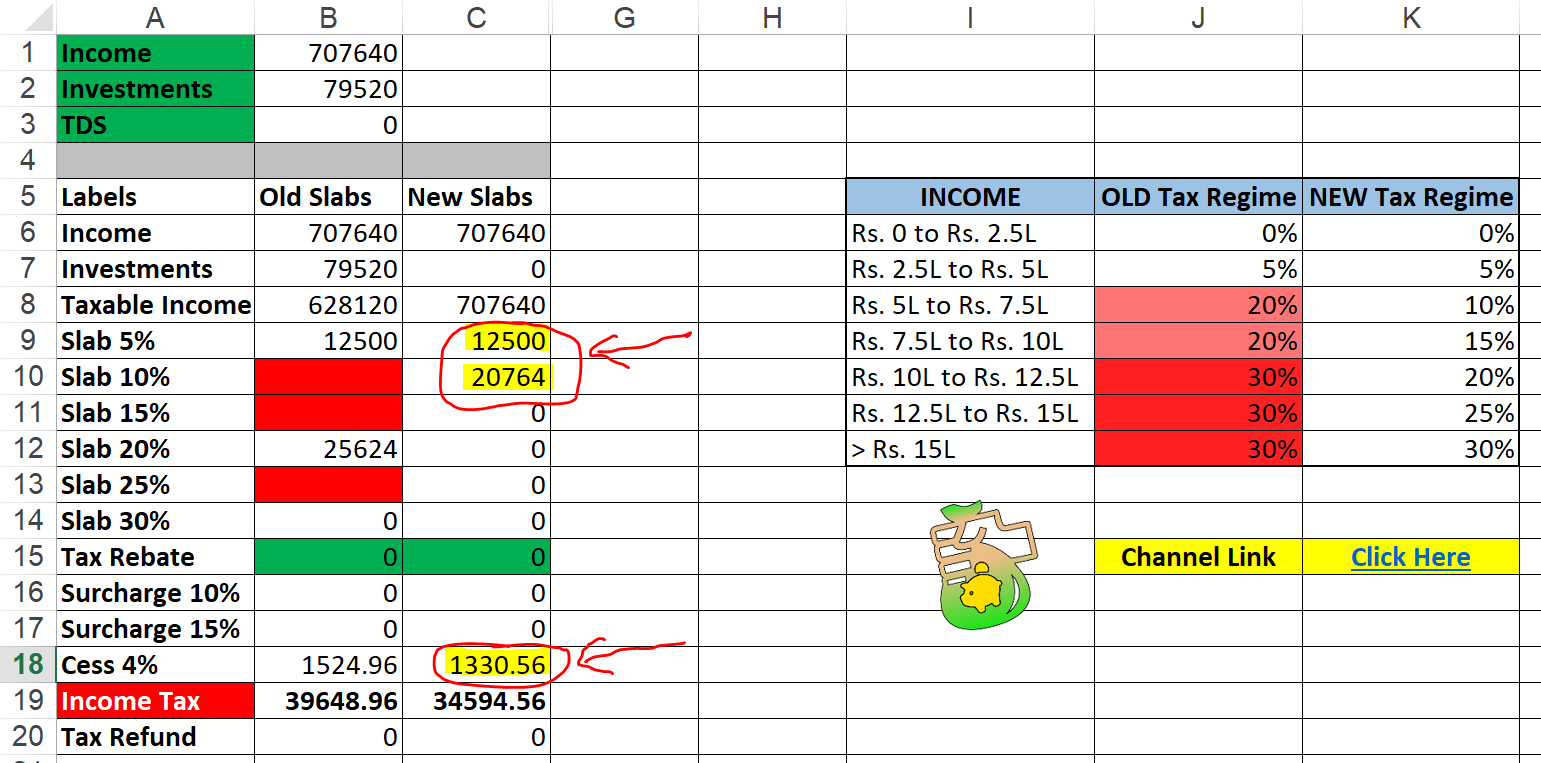Select the New Slabs header cell
This screenshot has height=763, width=1541.
475,196
